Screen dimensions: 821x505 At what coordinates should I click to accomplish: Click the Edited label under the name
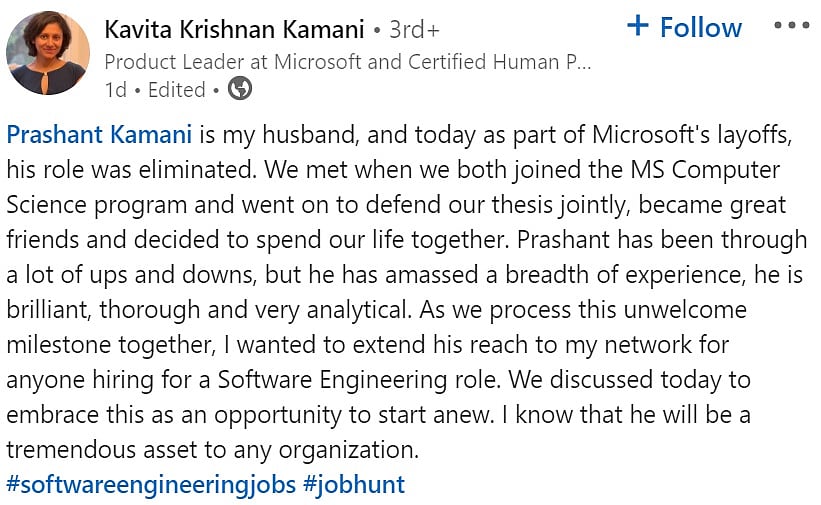[176, 89]
